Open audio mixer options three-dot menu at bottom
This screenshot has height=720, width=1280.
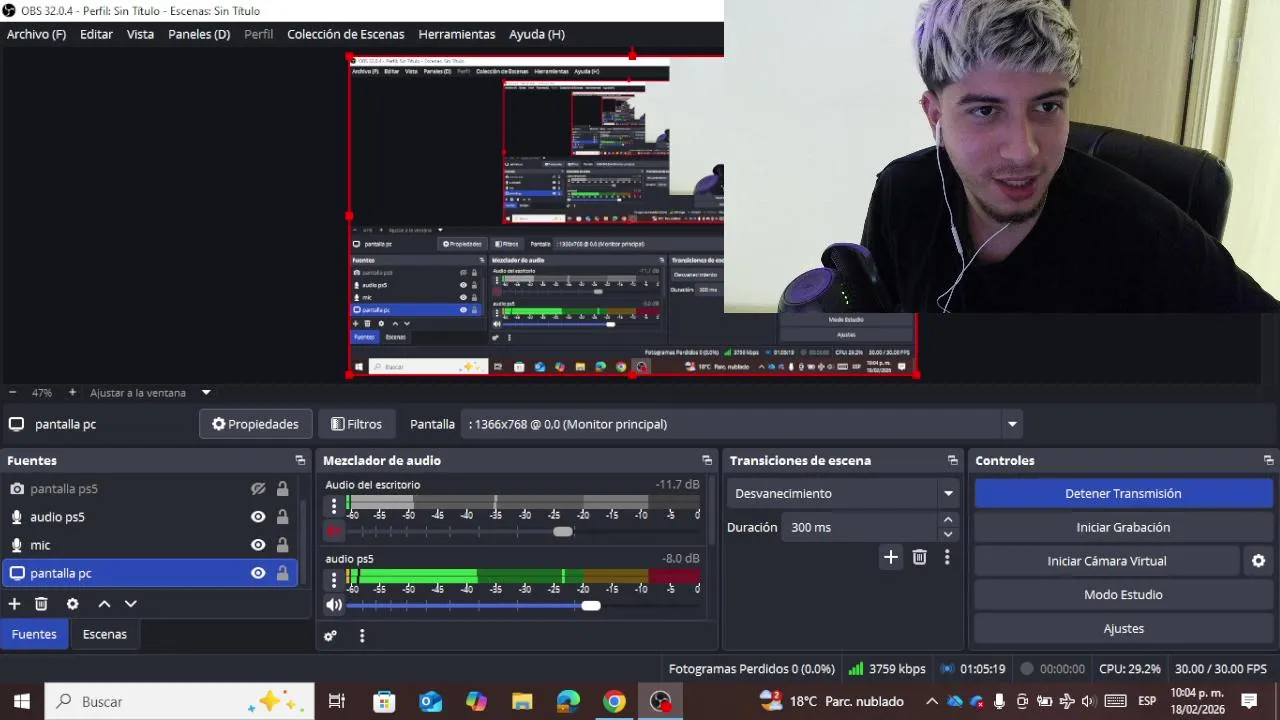[362, 635]
